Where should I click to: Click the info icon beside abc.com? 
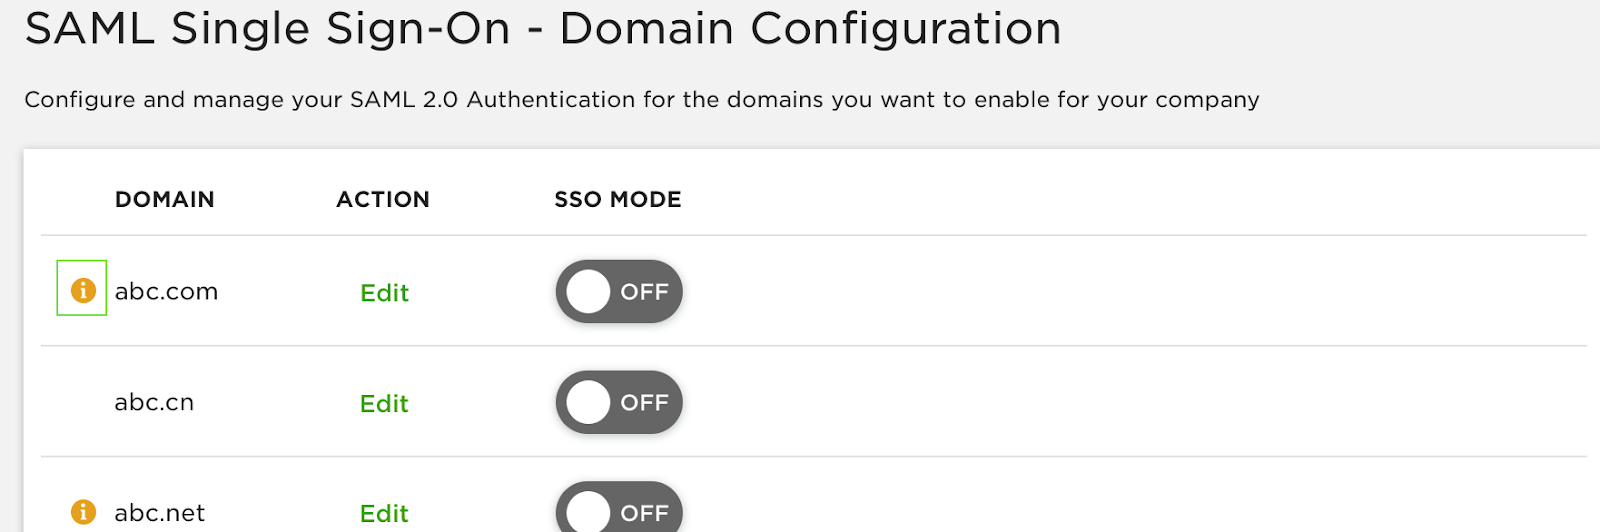pos(83,290)
